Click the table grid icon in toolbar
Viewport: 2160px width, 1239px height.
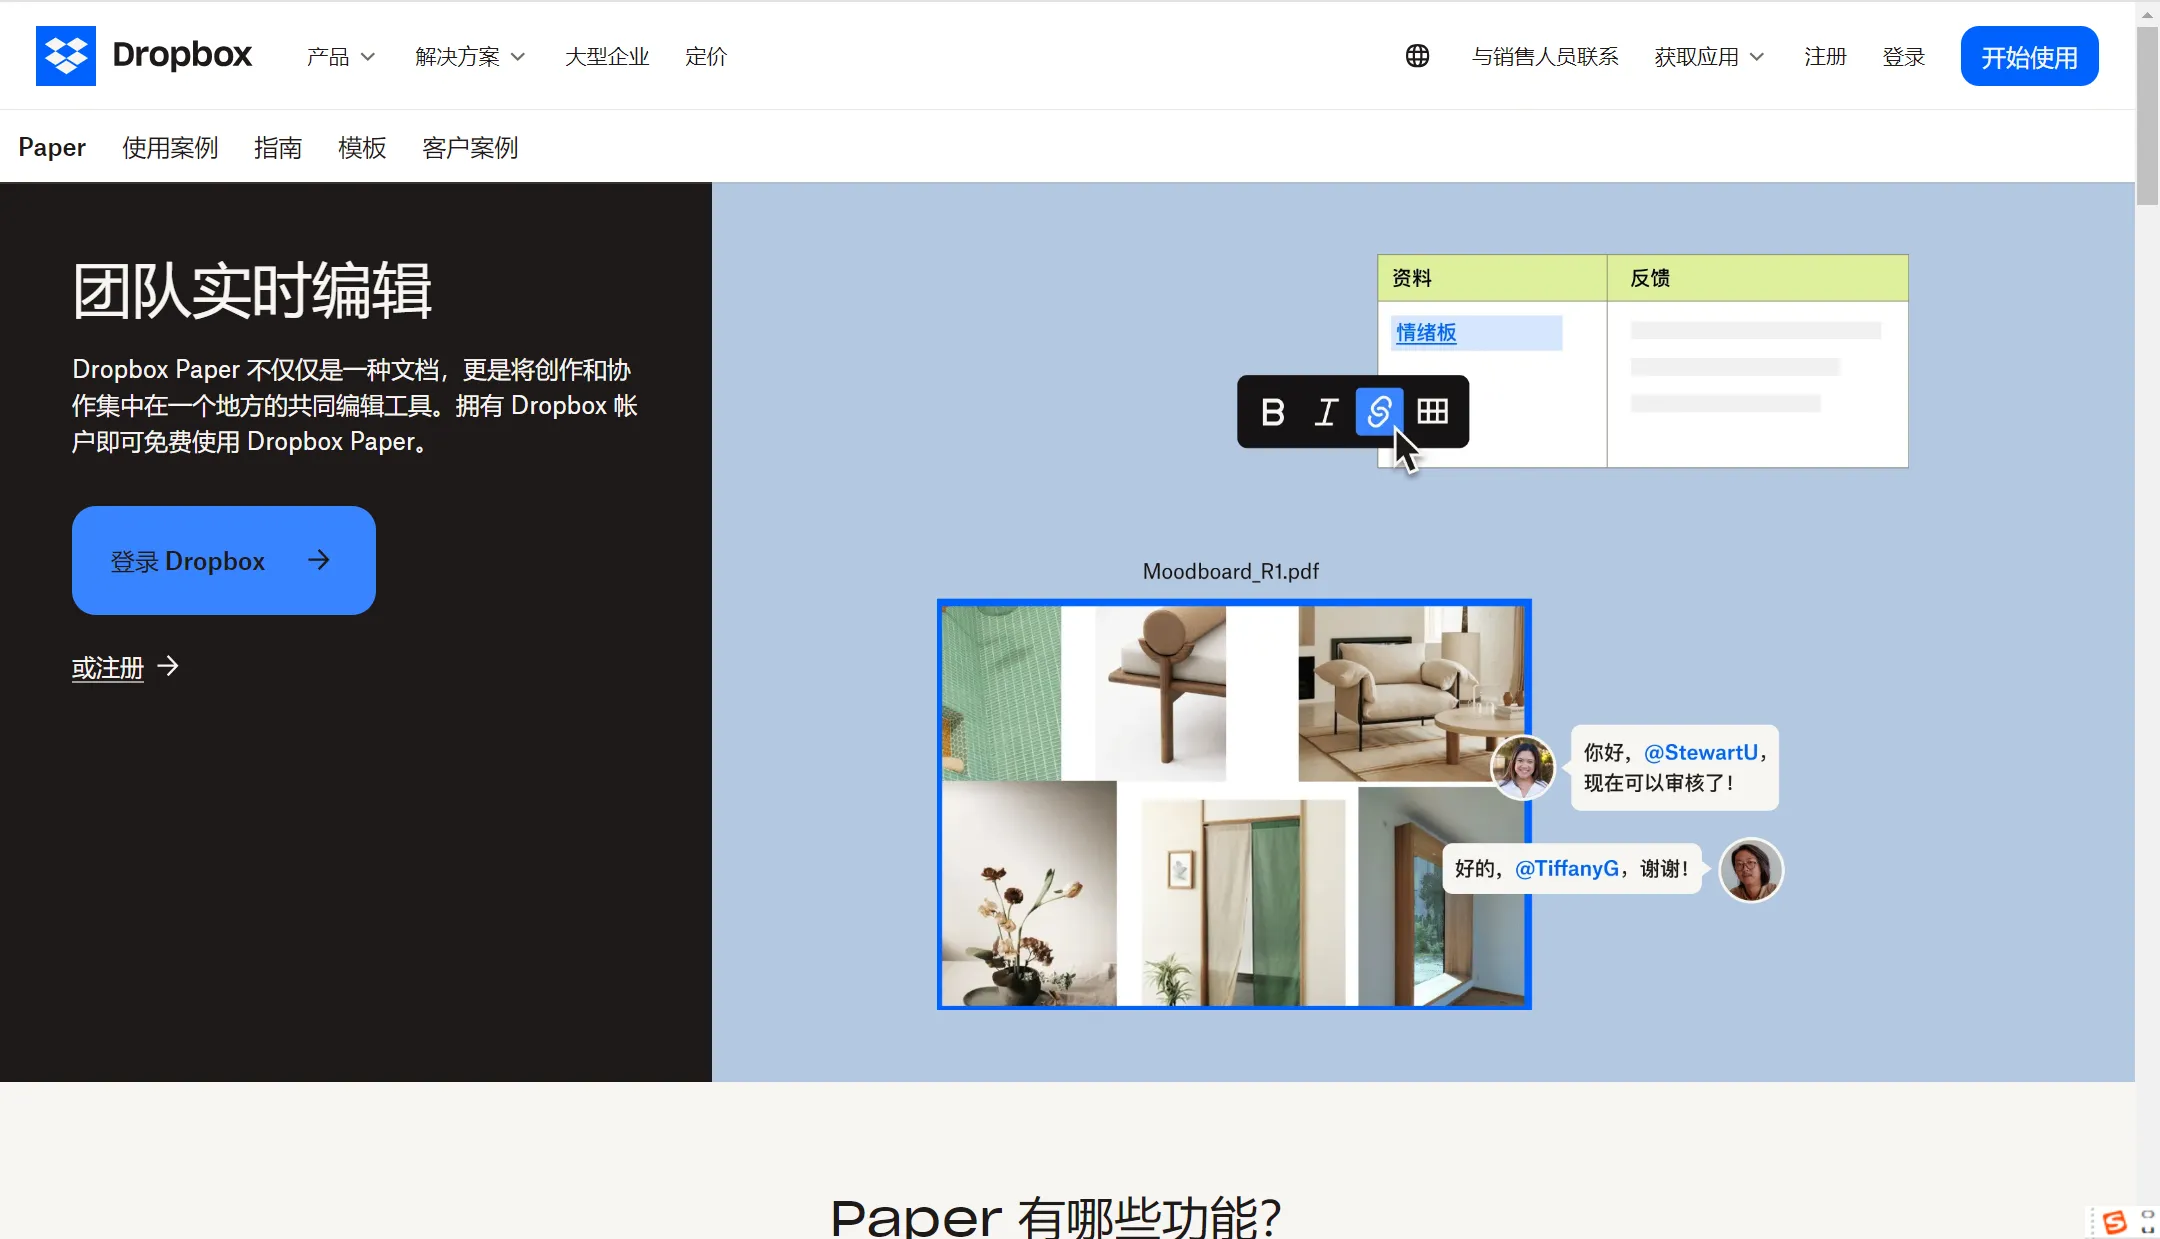click(x=1433, y=412)
